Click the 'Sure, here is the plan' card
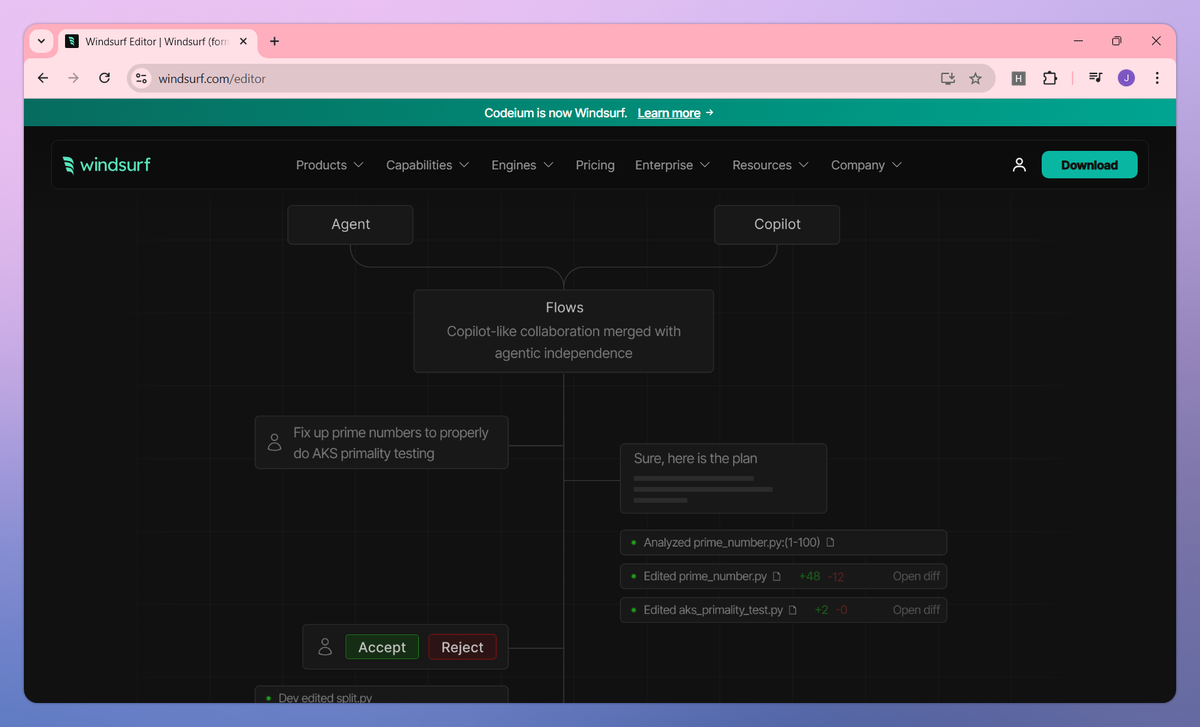This screenshot has width=1200, height=727. coord(723,478)
